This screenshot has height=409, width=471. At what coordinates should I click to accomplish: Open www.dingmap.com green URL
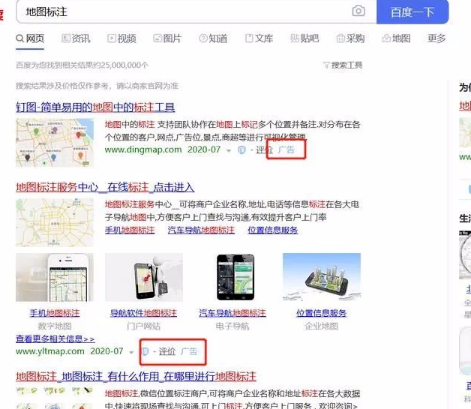click(143, 150)
